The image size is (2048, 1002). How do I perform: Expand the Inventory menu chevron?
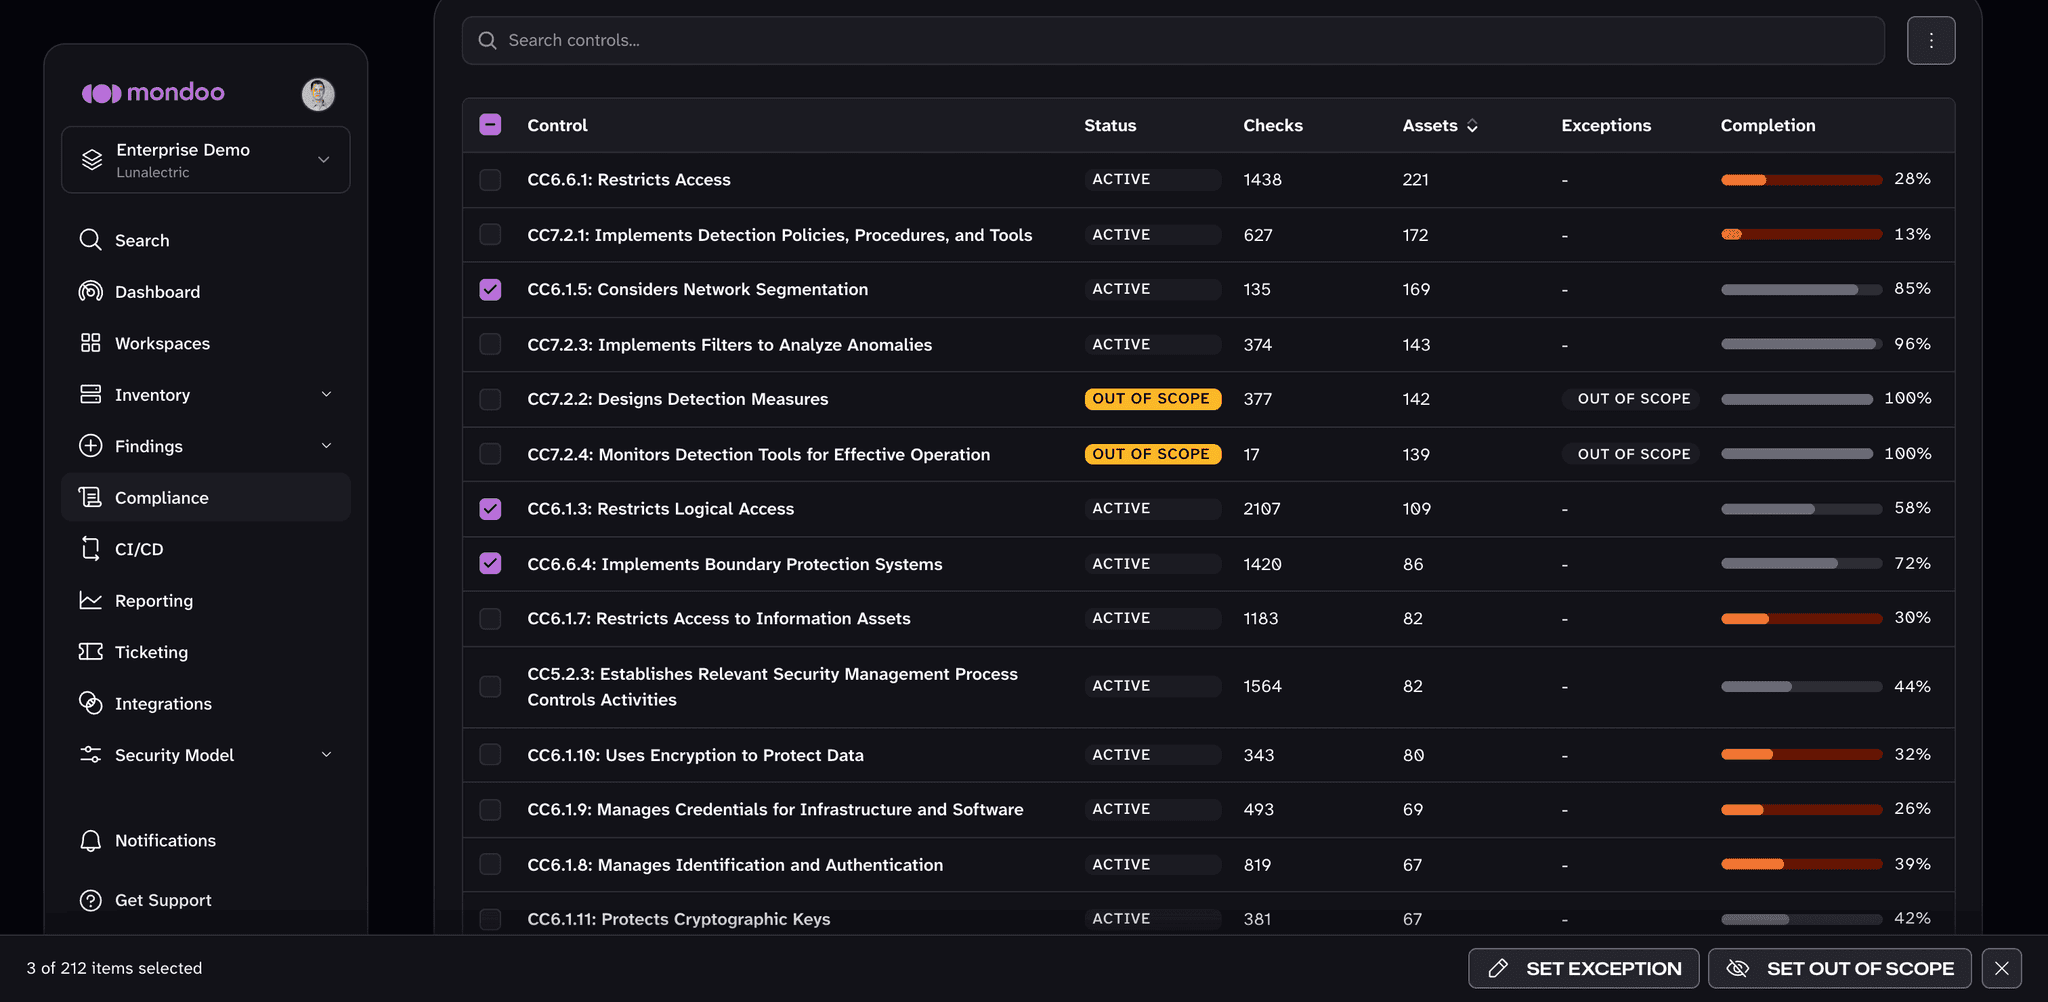(326, 394)
